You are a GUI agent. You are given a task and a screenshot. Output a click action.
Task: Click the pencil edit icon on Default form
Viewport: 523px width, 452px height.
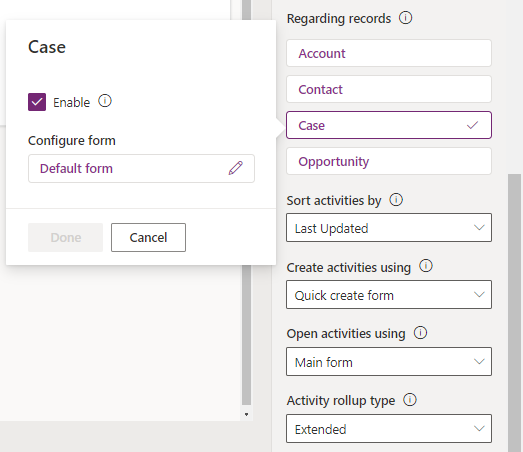[x=235, y=168]
